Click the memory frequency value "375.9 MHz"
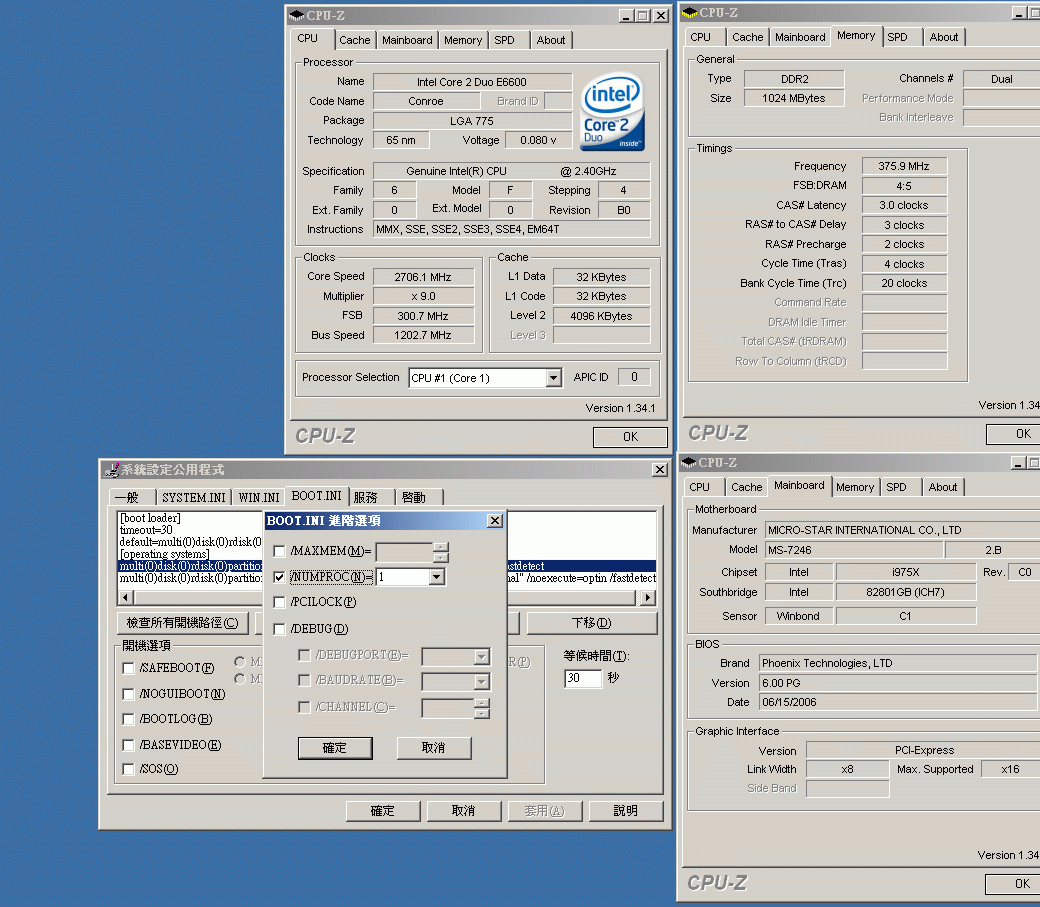Screen dimensions: 1040x907 pyautogui.click(x=904, y=167)
